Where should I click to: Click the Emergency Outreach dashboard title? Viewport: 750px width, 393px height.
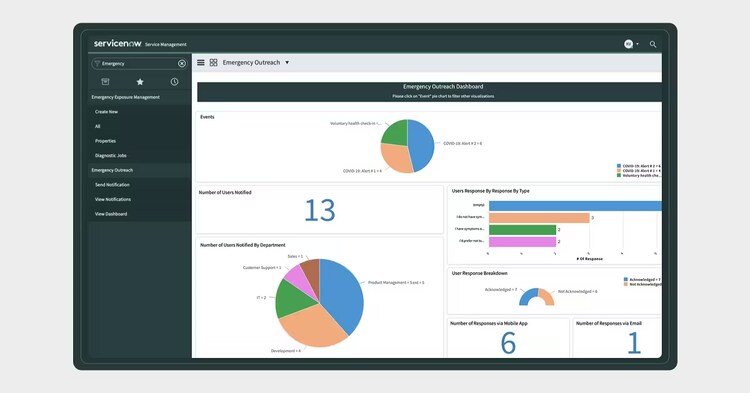tap(251, 63)
